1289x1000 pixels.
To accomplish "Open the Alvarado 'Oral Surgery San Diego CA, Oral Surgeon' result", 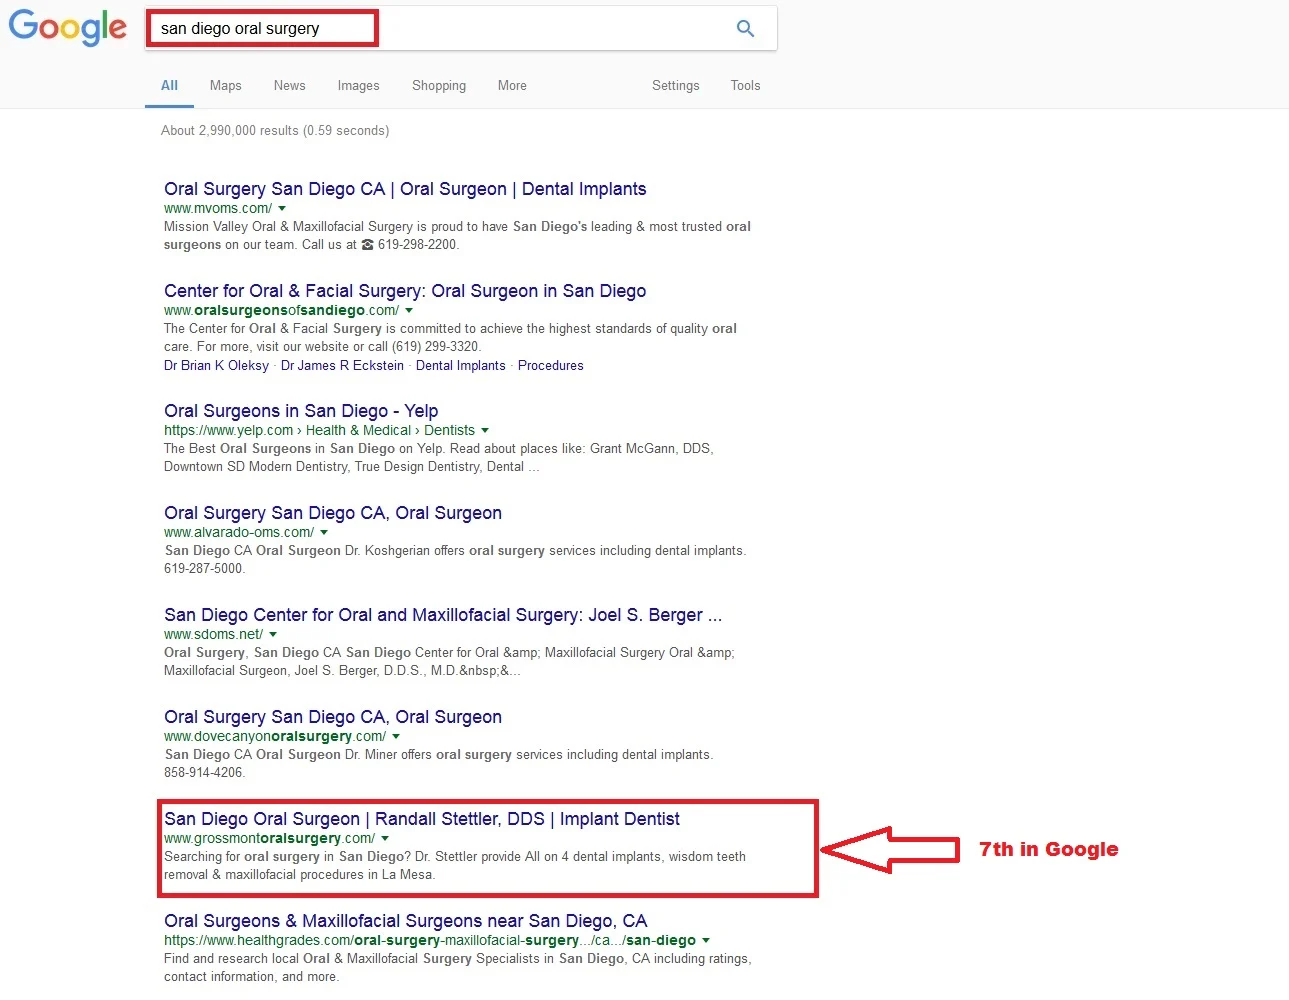I will point(333,513).
